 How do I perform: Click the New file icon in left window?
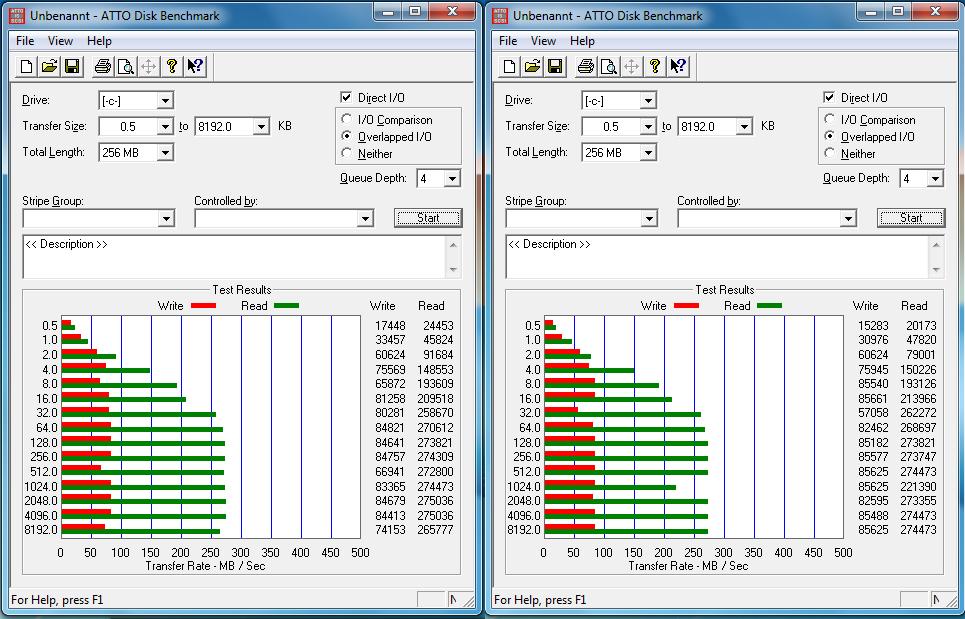click(x=27, y=67)
